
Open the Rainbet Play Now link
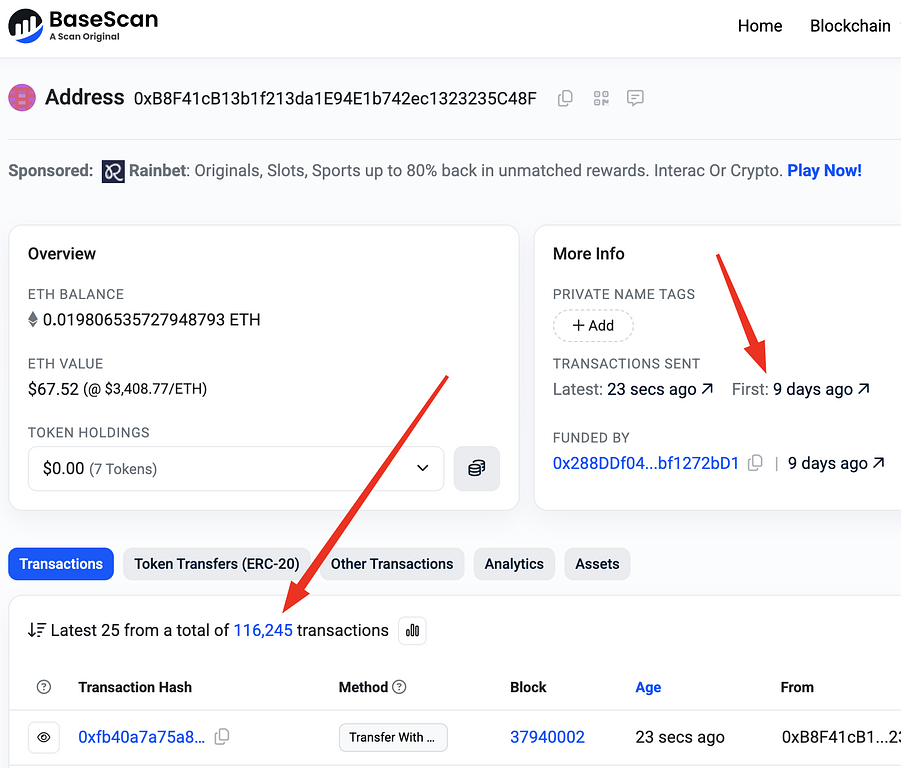(824, 170)
